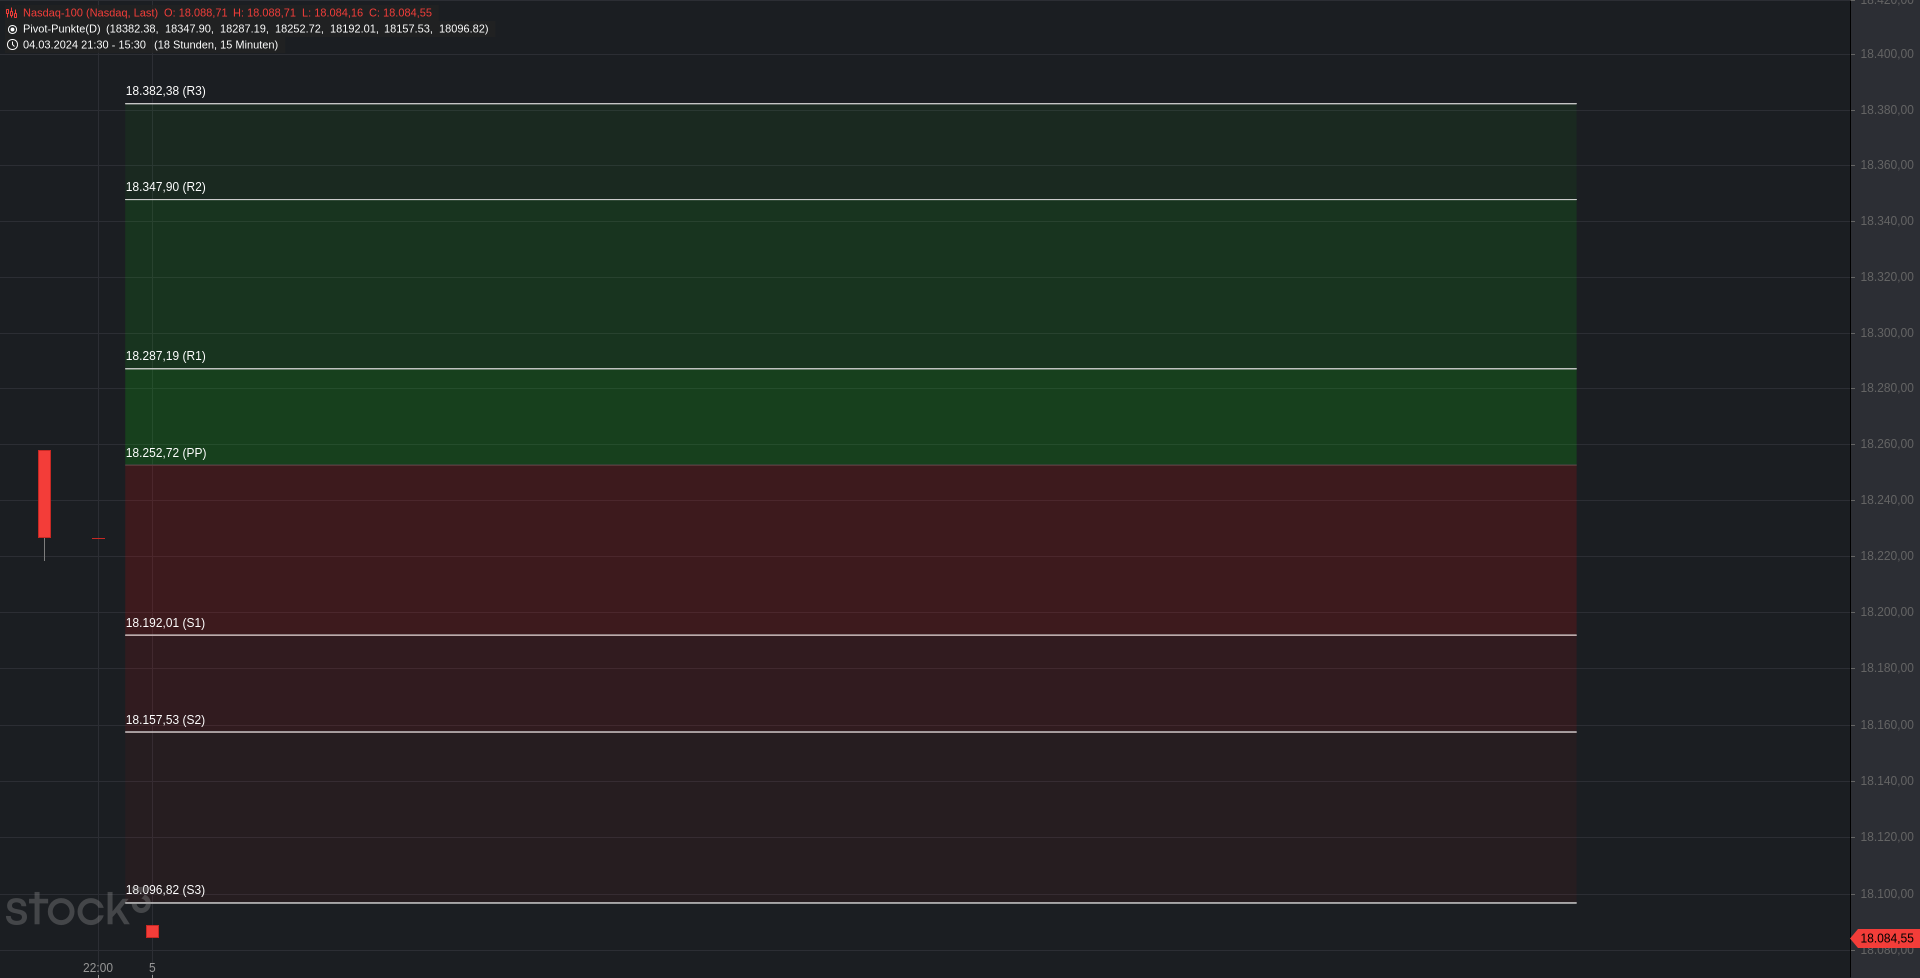The height and width of the screenshot is (978, 1920).
Task: Click the 18.382,38 (R3) pivot line label
Action: (166, 91)
